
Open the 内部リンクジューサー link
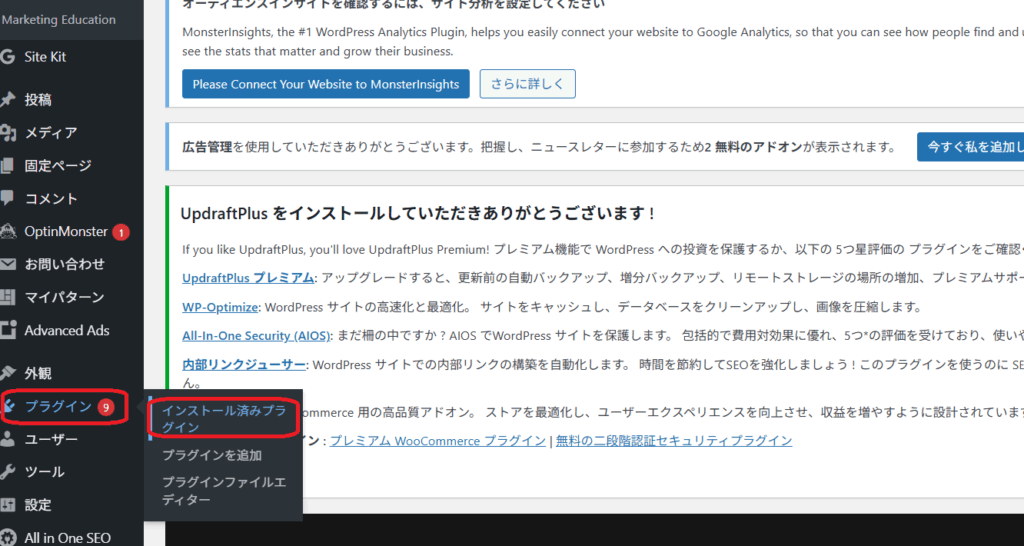244,364
